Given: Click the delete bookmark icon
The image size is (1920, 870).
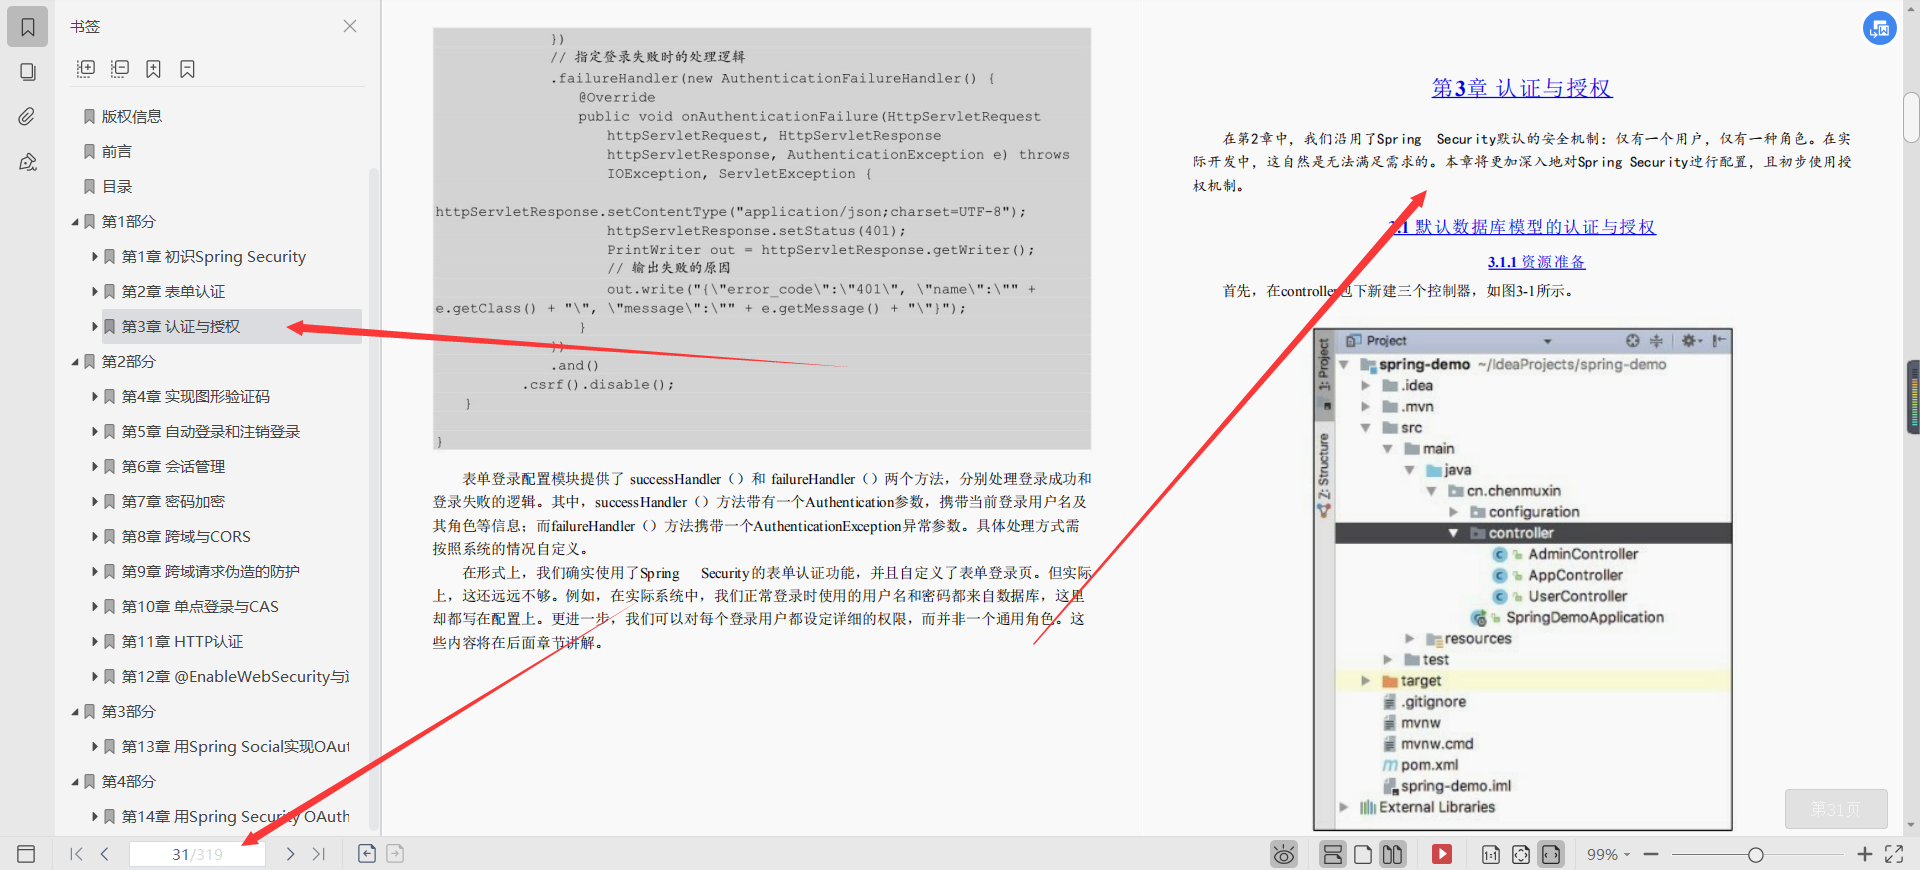Looking at the screenshot, I should [187, 69].
